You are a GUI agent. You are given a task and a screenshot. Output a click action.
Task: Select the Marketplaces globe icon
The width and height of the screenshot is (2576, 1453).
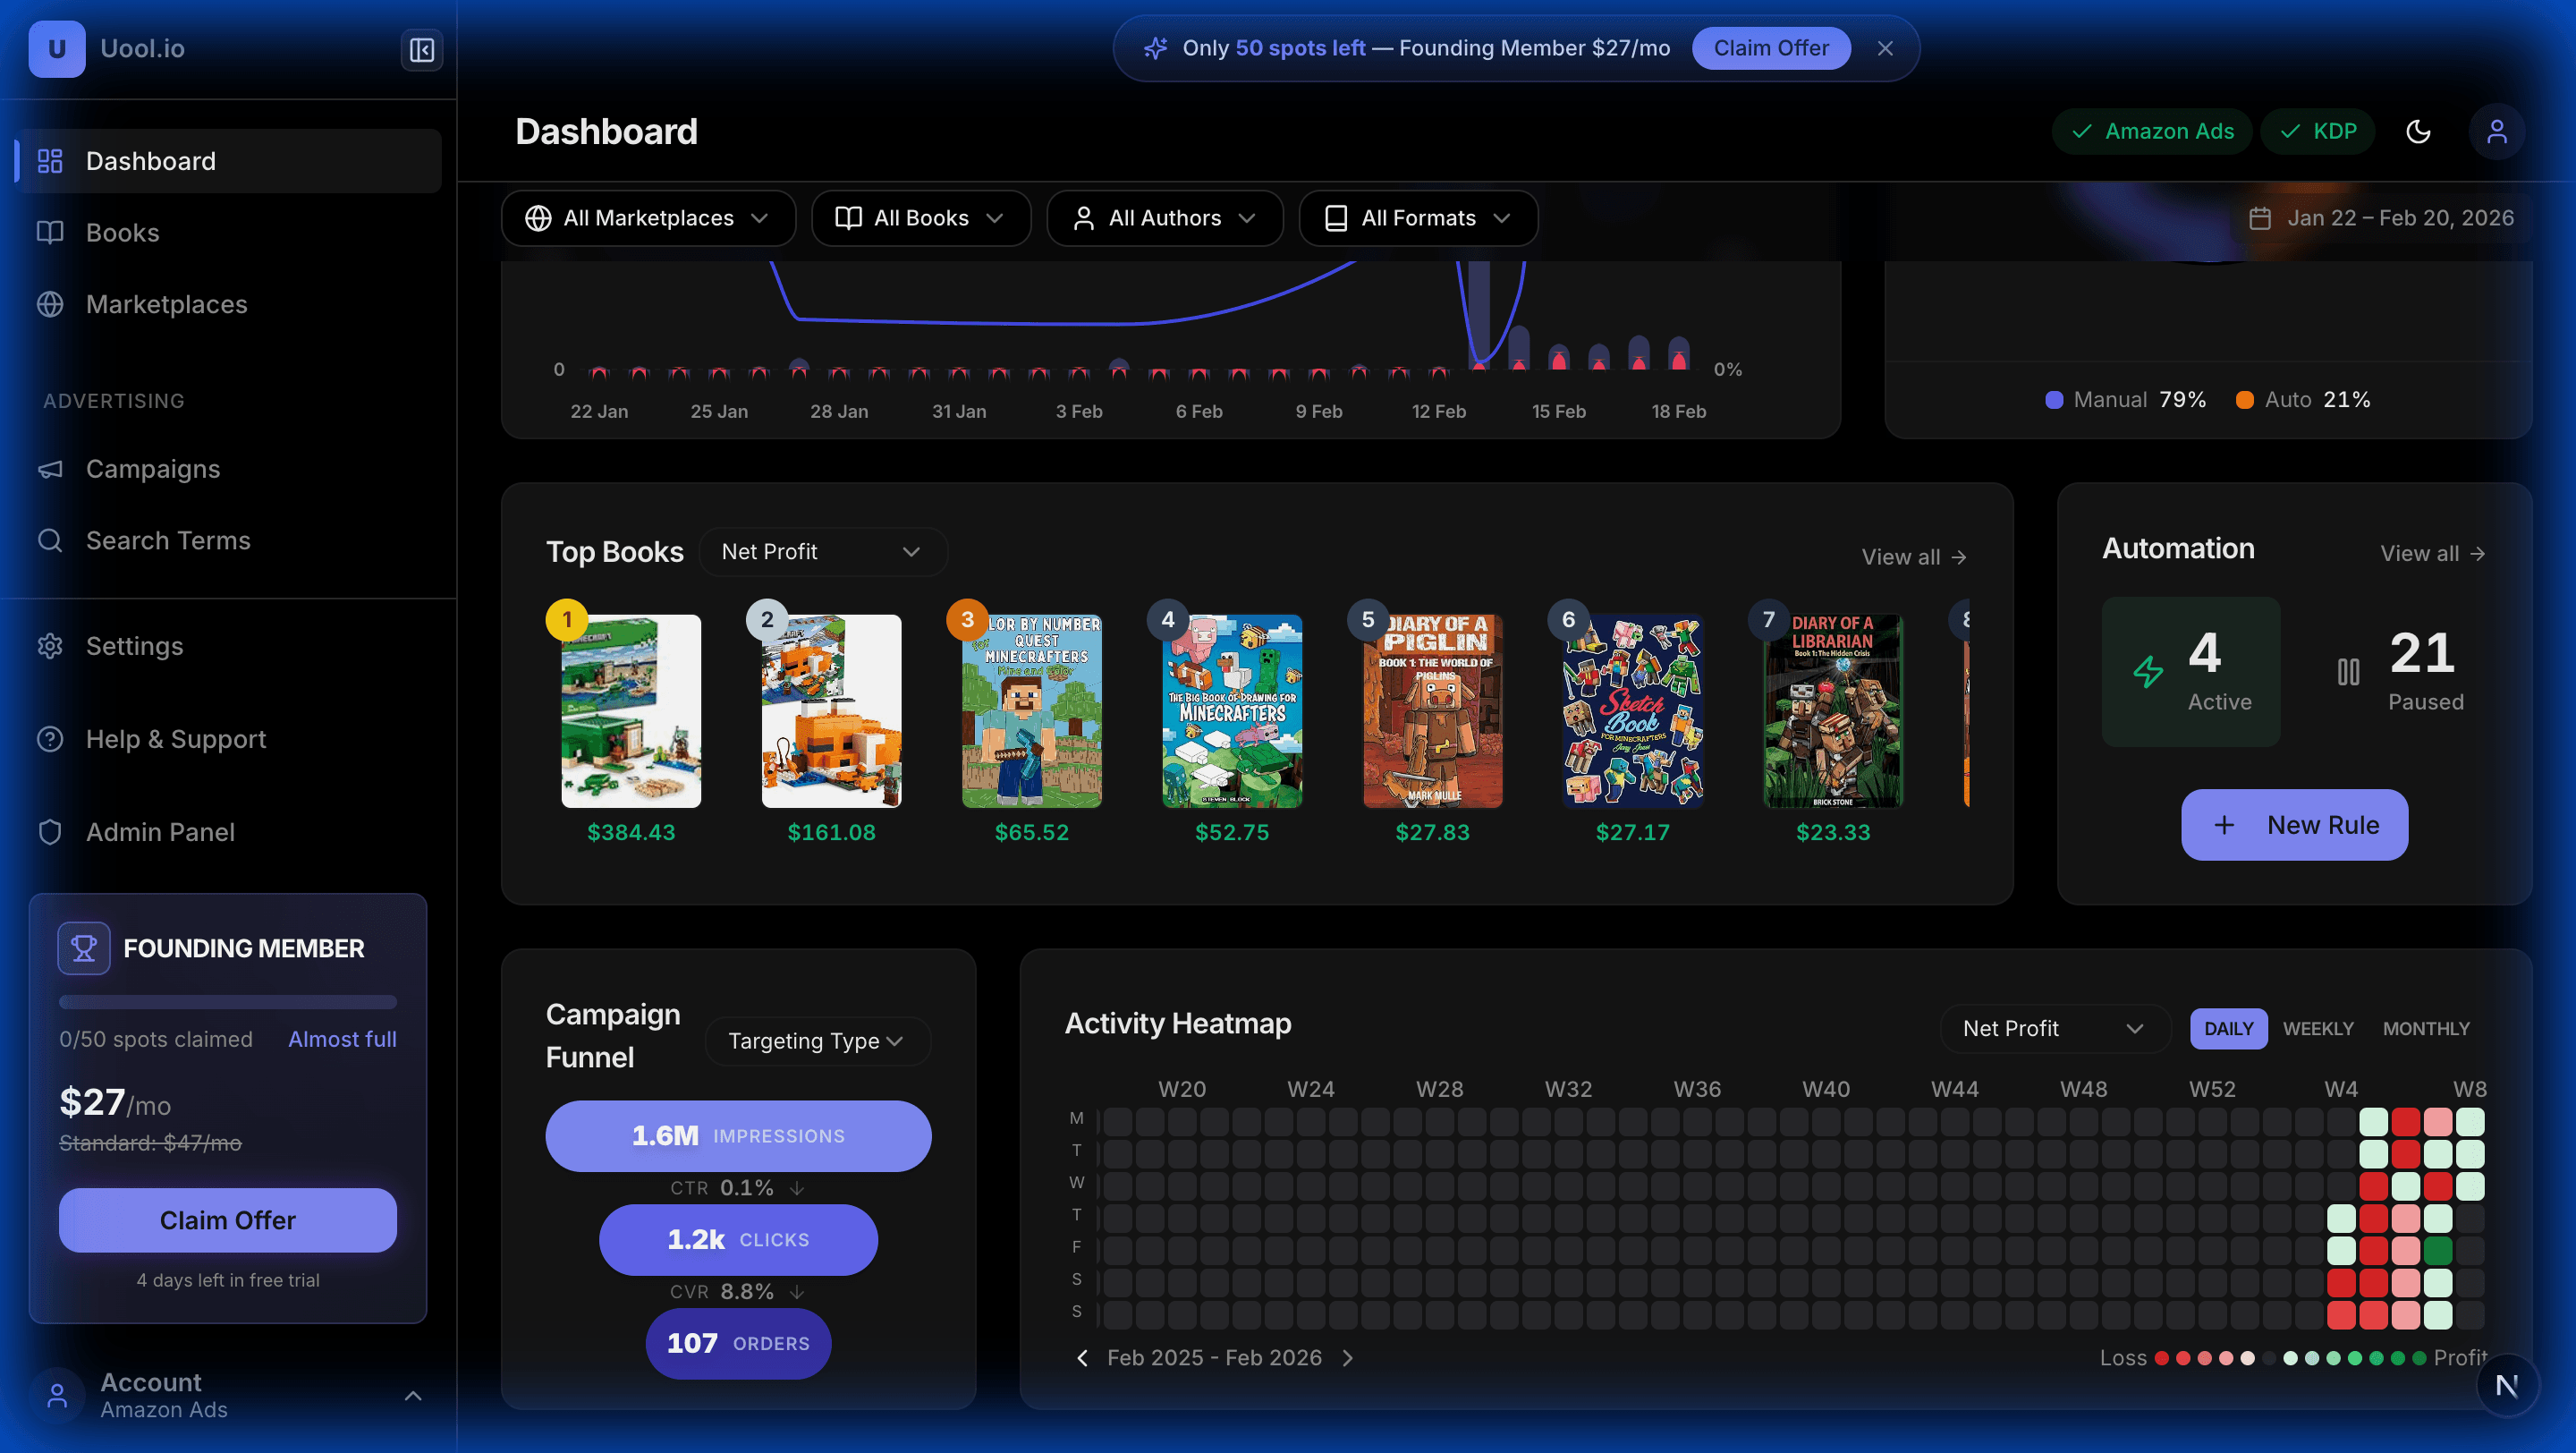click(50, 304)
